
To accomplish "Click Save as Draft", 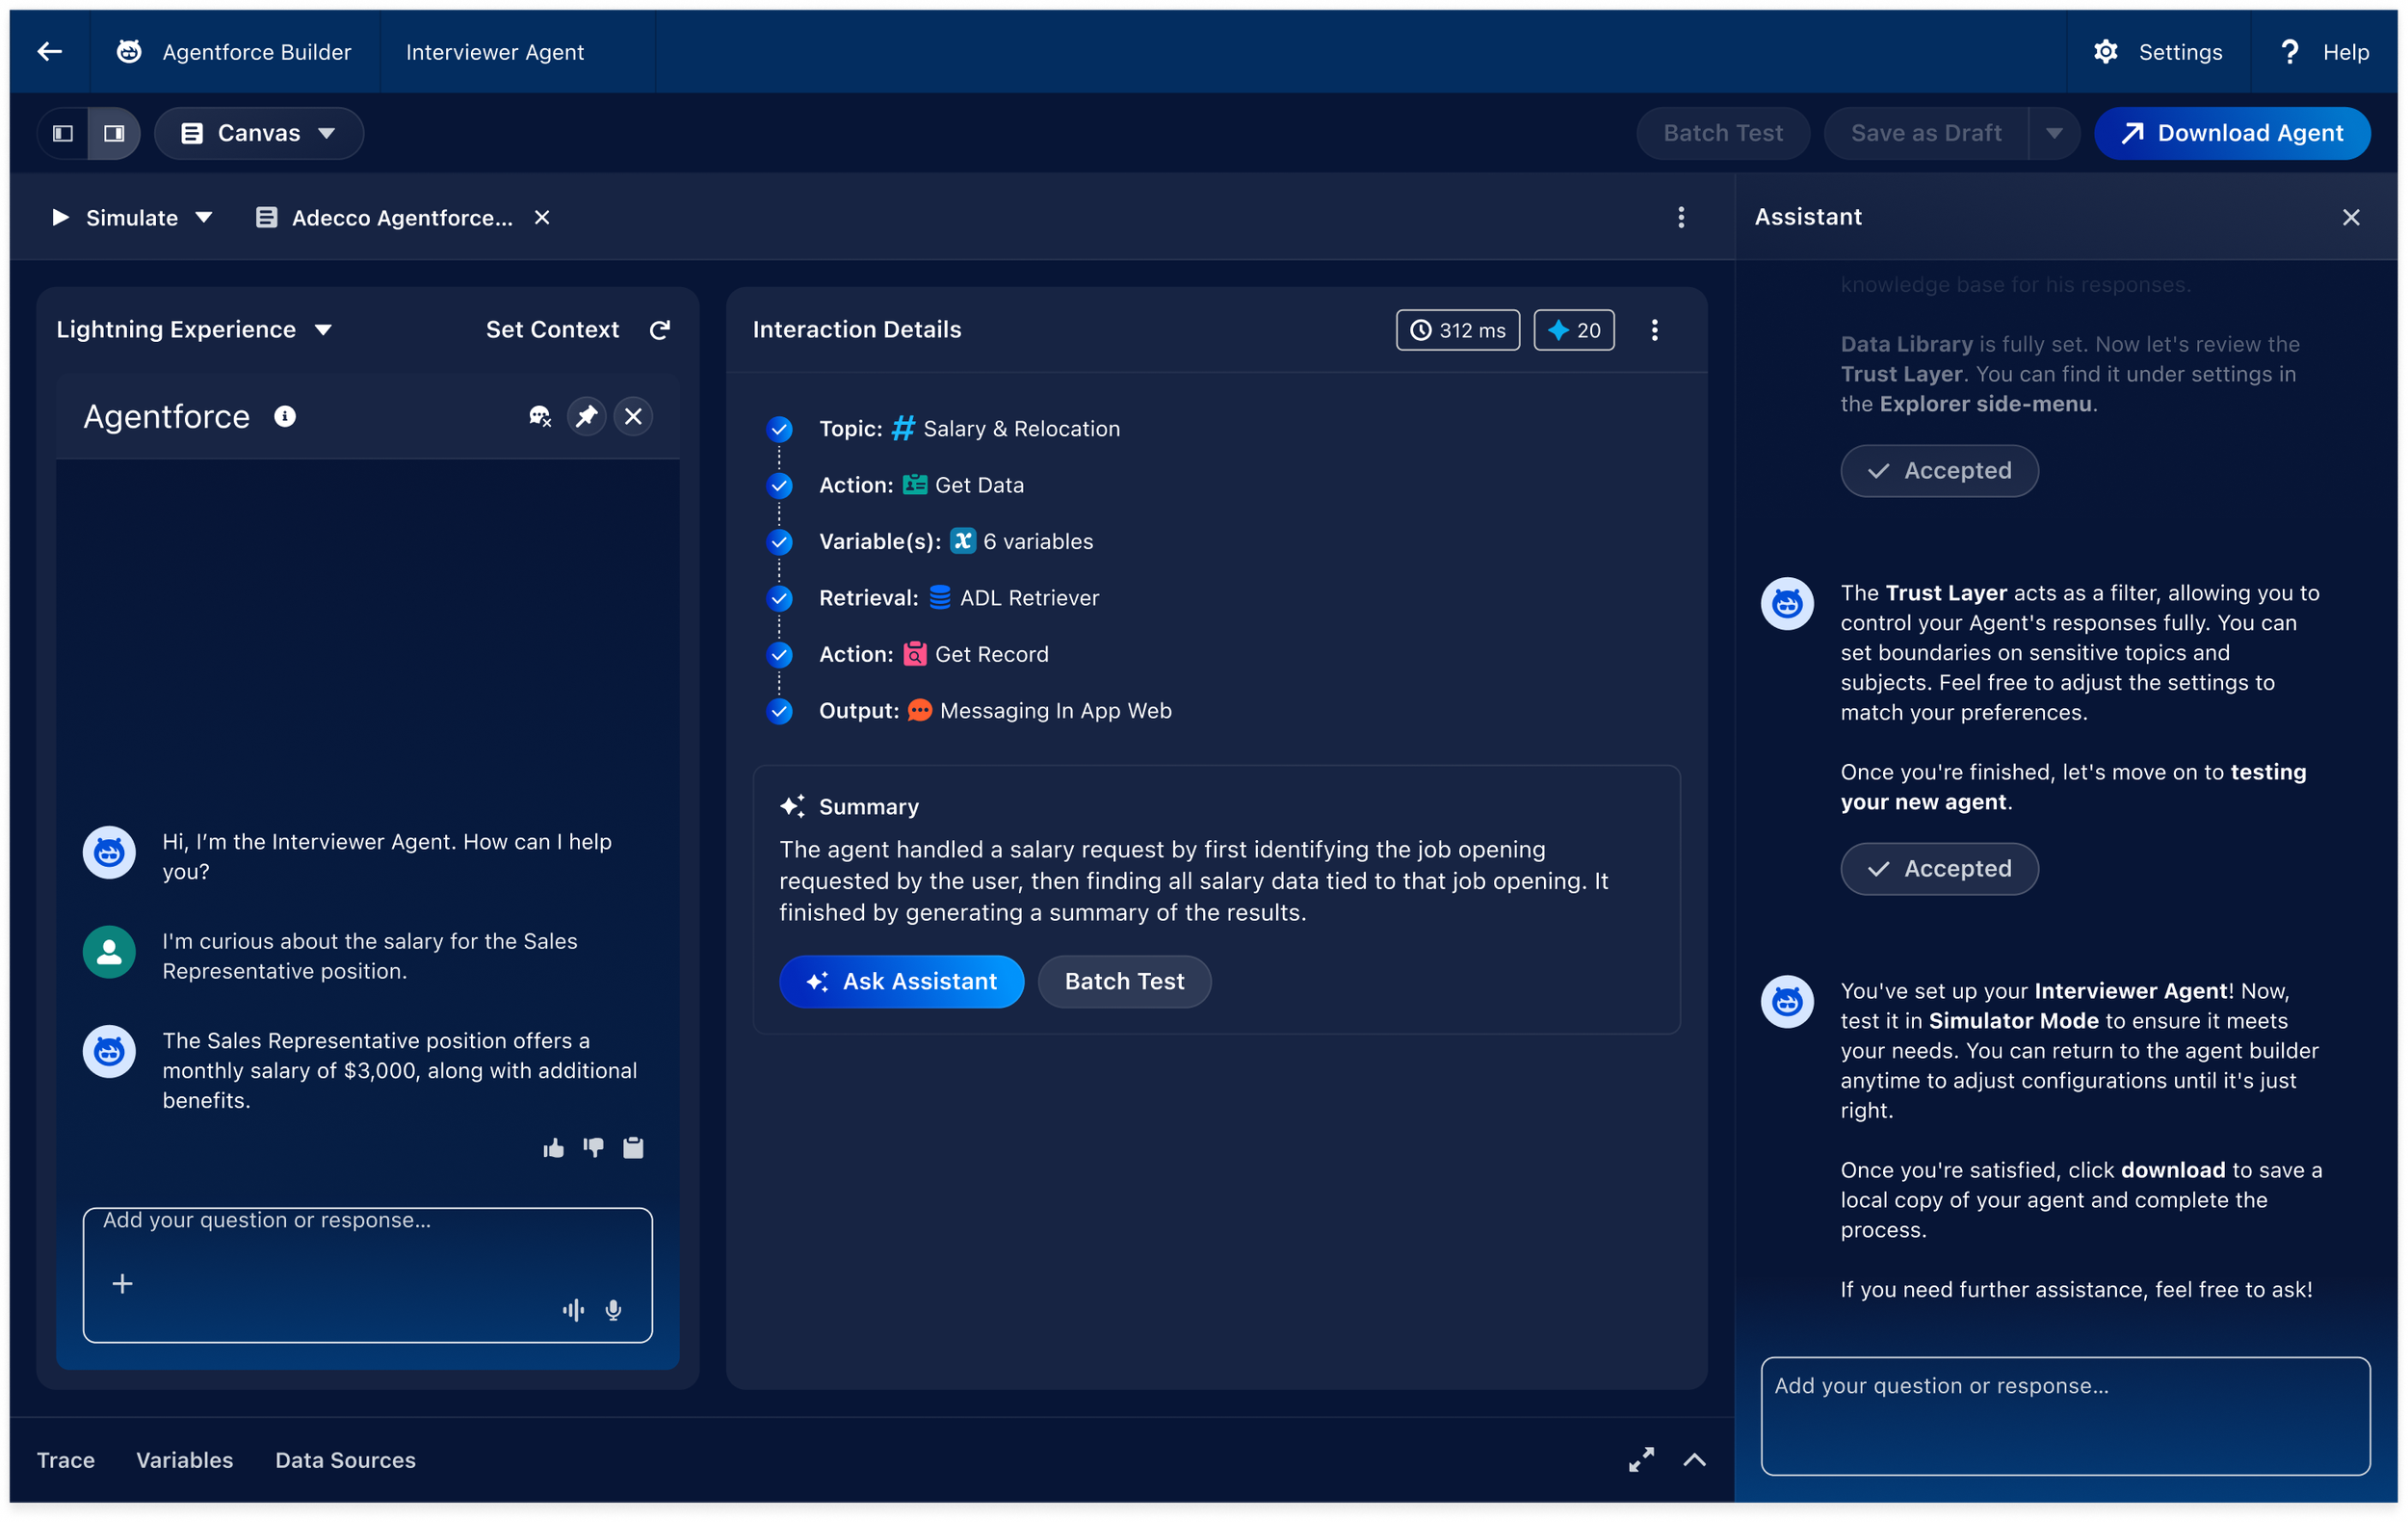I will (x=1925, y=133).
